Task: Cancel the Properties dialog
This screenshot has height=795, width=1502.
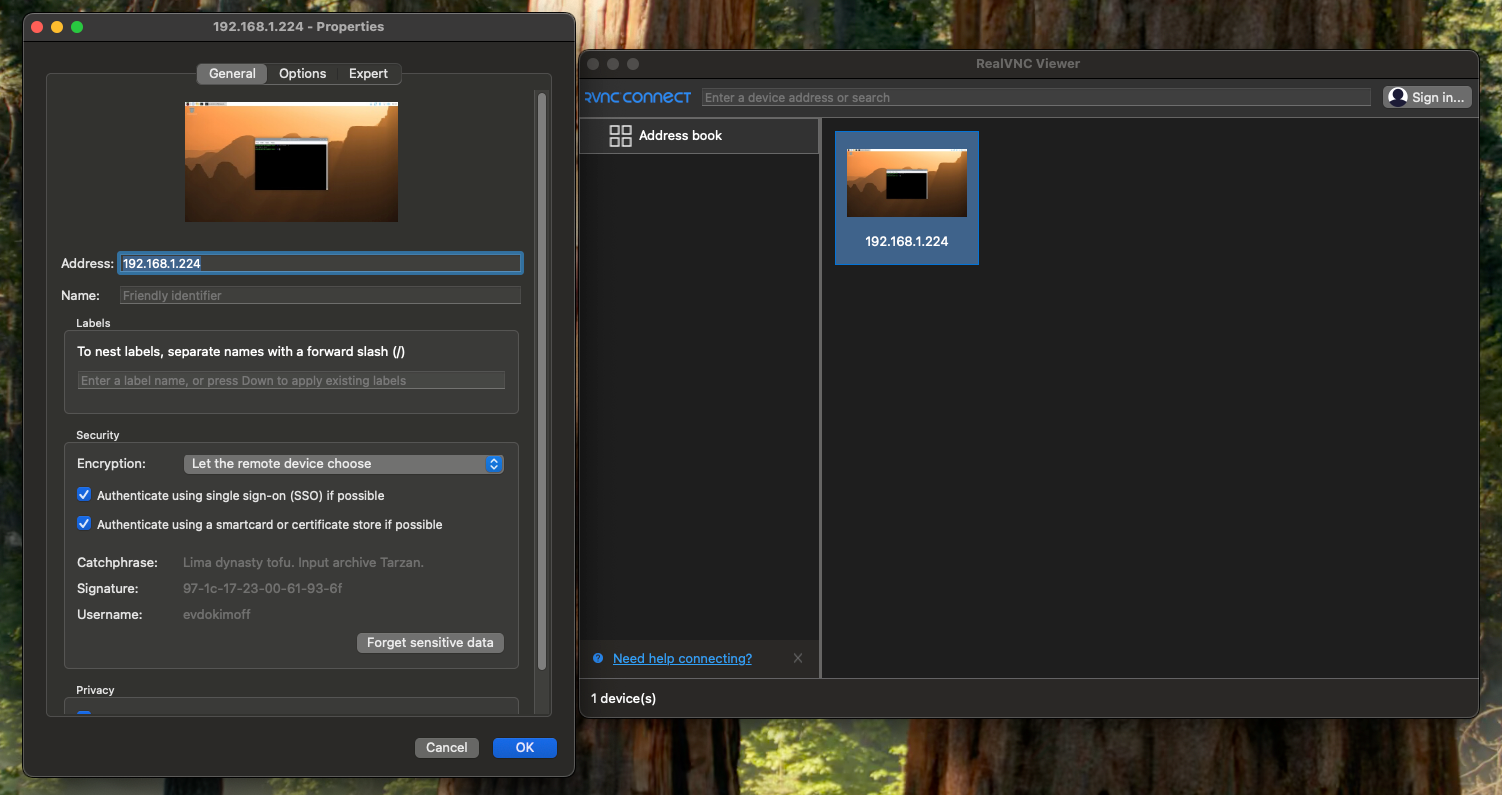Action: pyautogui.click(x=446, y=747)
